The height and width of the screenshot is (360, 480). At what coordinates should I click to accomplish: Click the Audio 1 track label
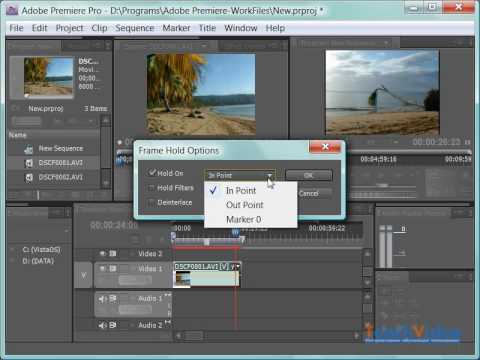[x=150, y=299]
